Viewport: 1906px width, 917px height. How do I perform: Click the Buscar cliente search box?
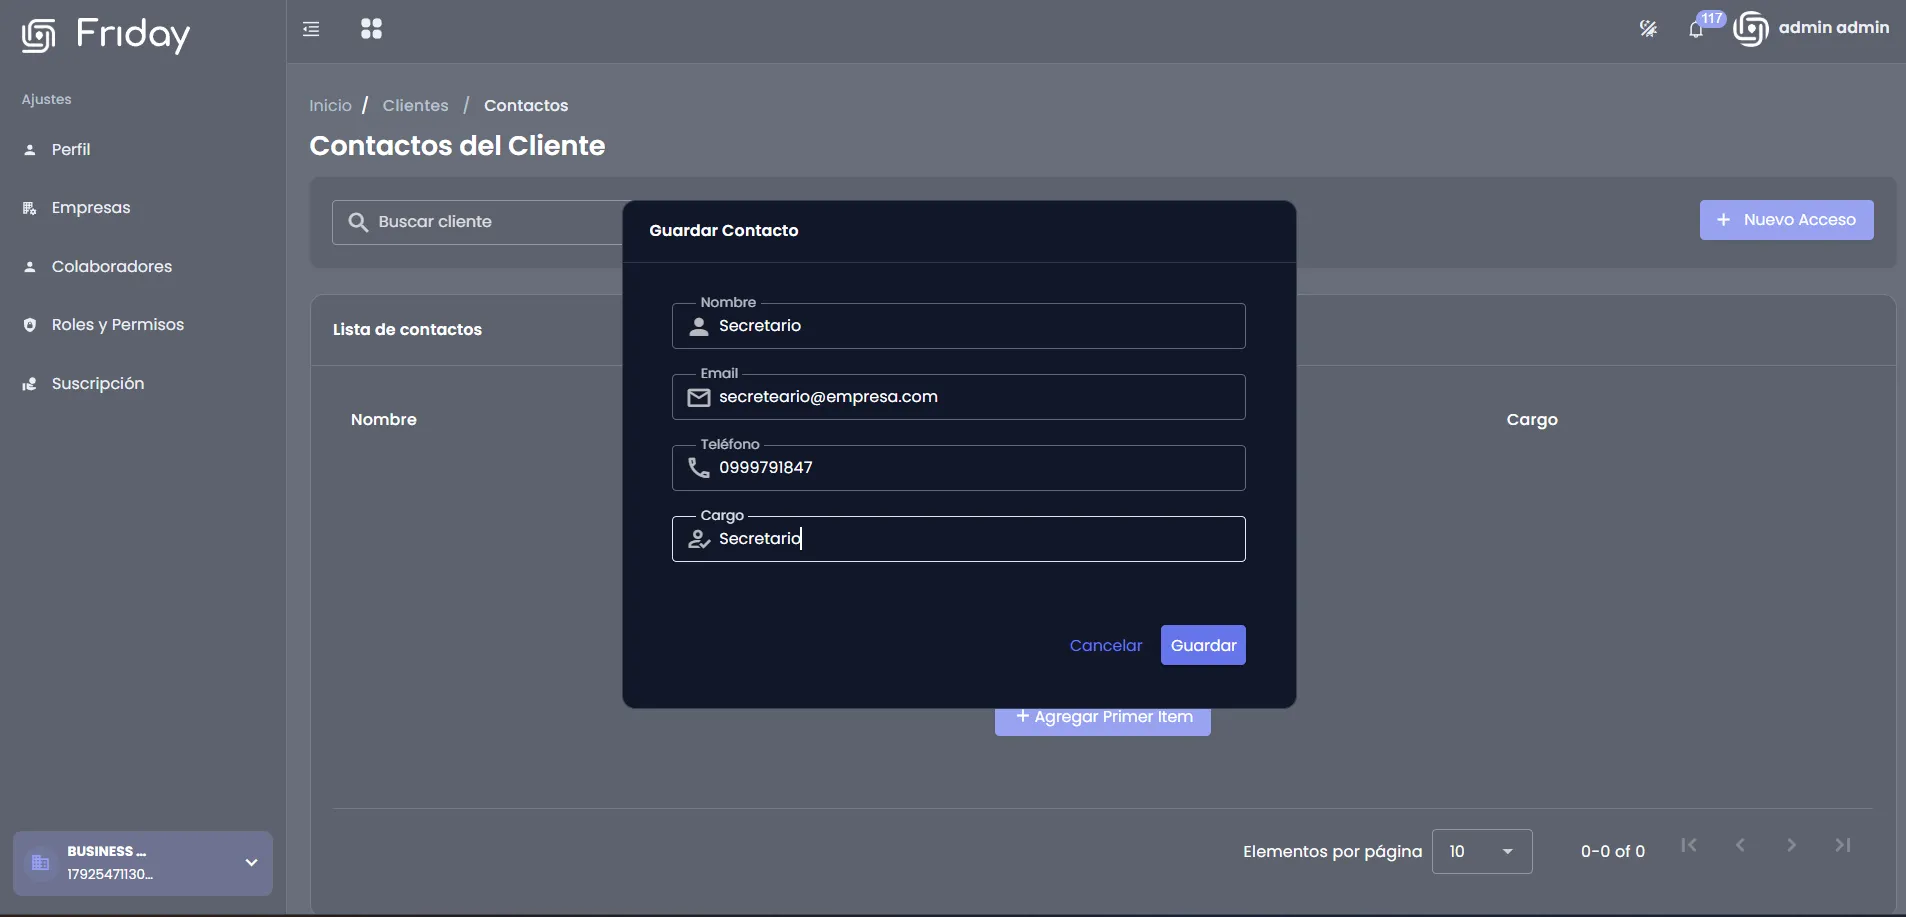tap(478, 222)
